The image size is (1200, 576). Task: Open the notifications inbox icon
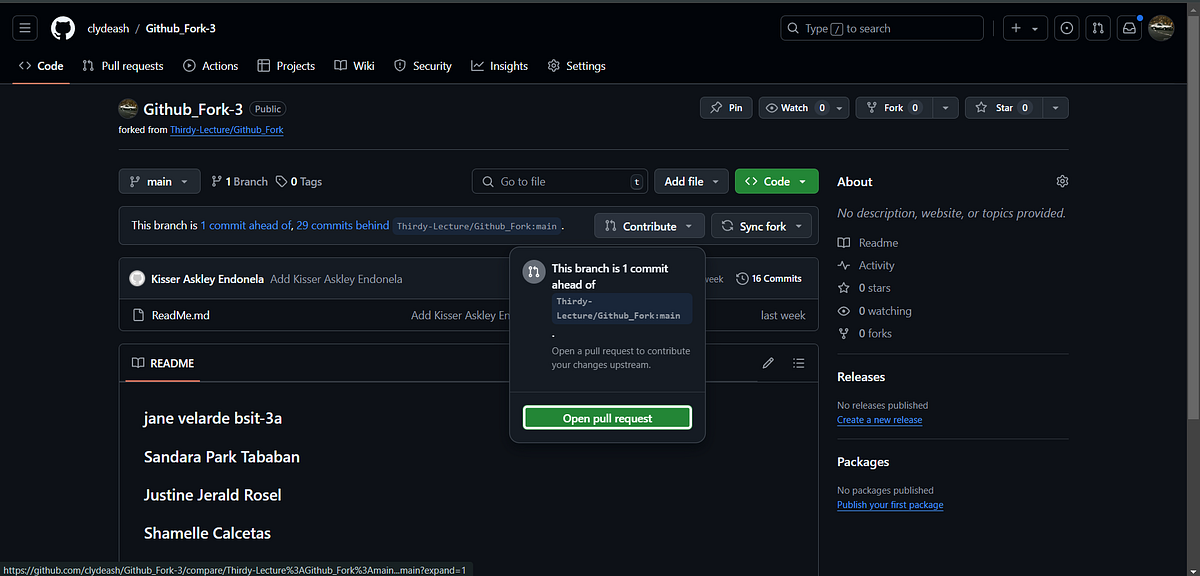1129,28
